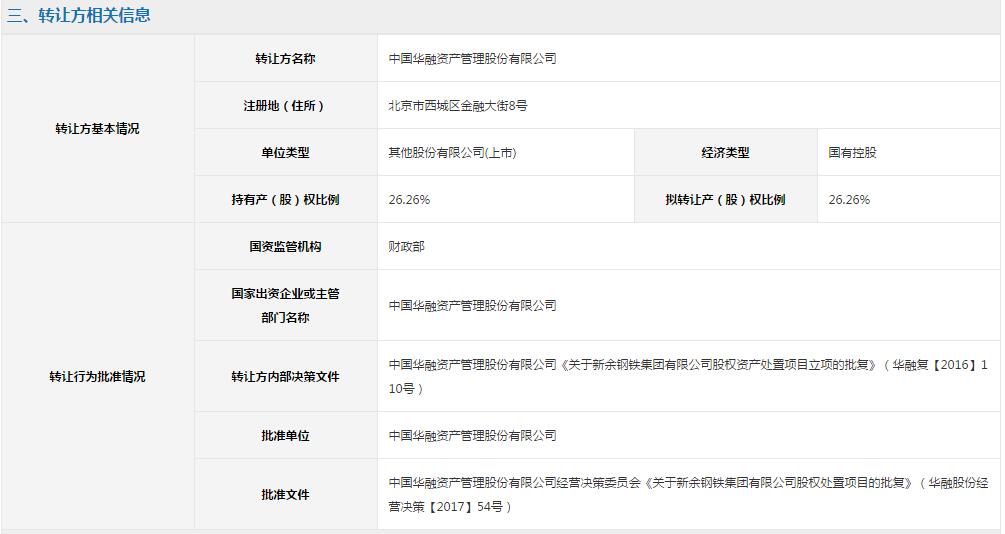Select the 注册地（住所） label cell
Viewport: 1005px width, 534px height.
(x=285, y=106)
